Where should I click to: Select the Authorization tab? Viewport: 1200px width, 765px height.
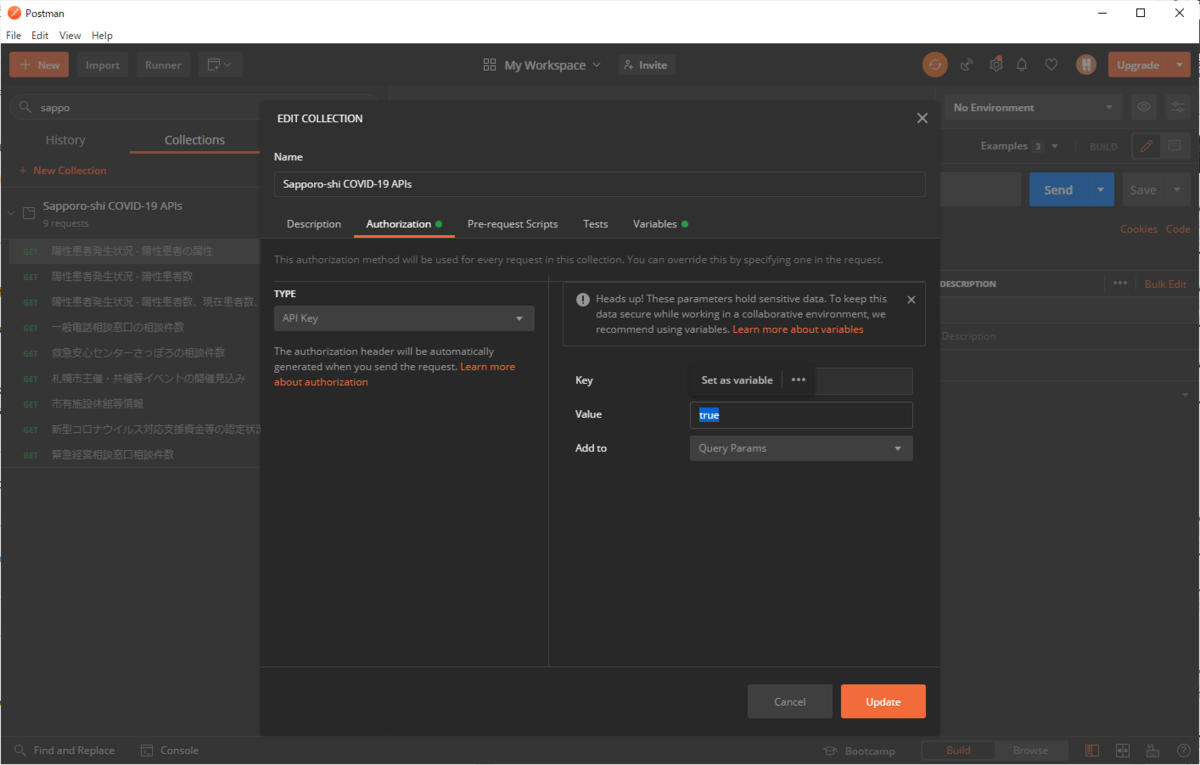pyautogui.click(x=404, y=224)
